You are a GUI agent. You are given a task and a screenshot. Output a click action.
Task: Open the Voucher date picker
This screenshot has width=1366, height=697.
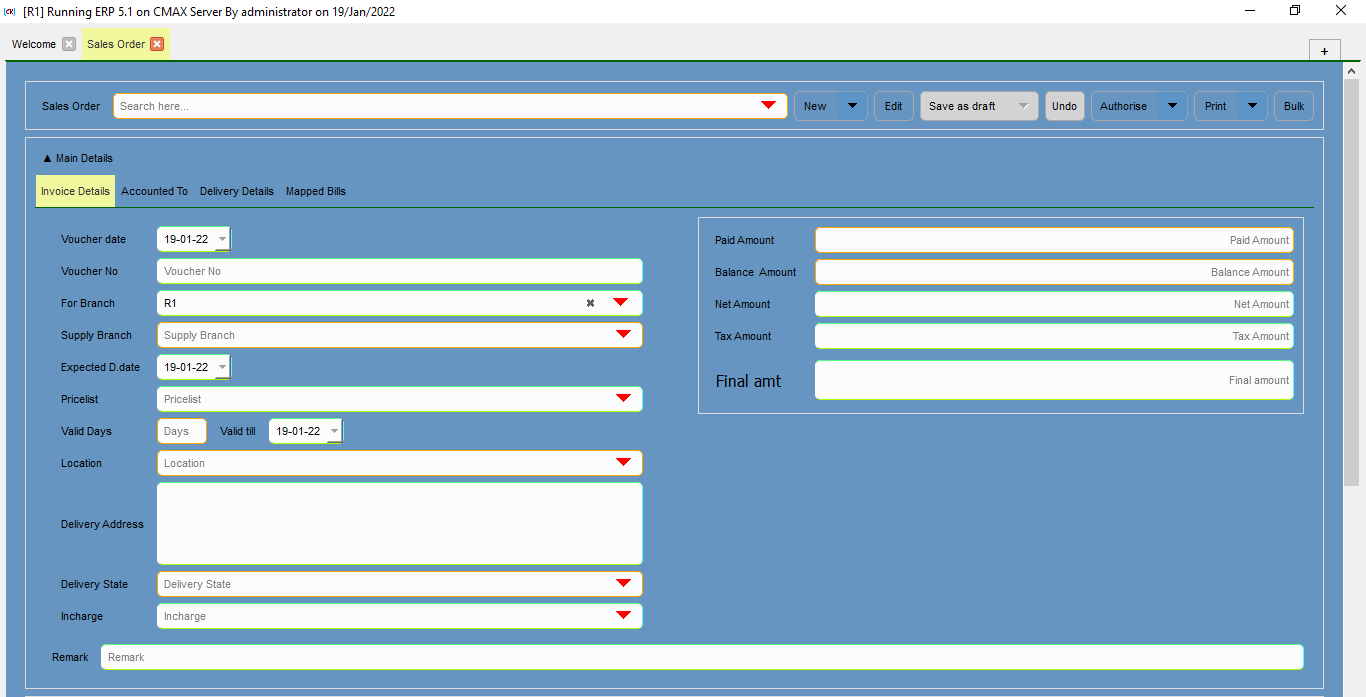(x=222, y=240)
